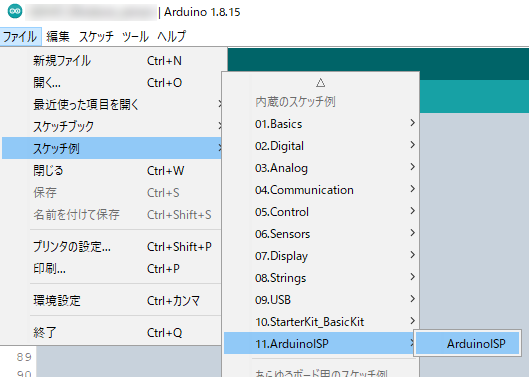The image size is (529, 377).
Task: Expand 最近使った項目を開く submenu
Action: click(112, 105)
